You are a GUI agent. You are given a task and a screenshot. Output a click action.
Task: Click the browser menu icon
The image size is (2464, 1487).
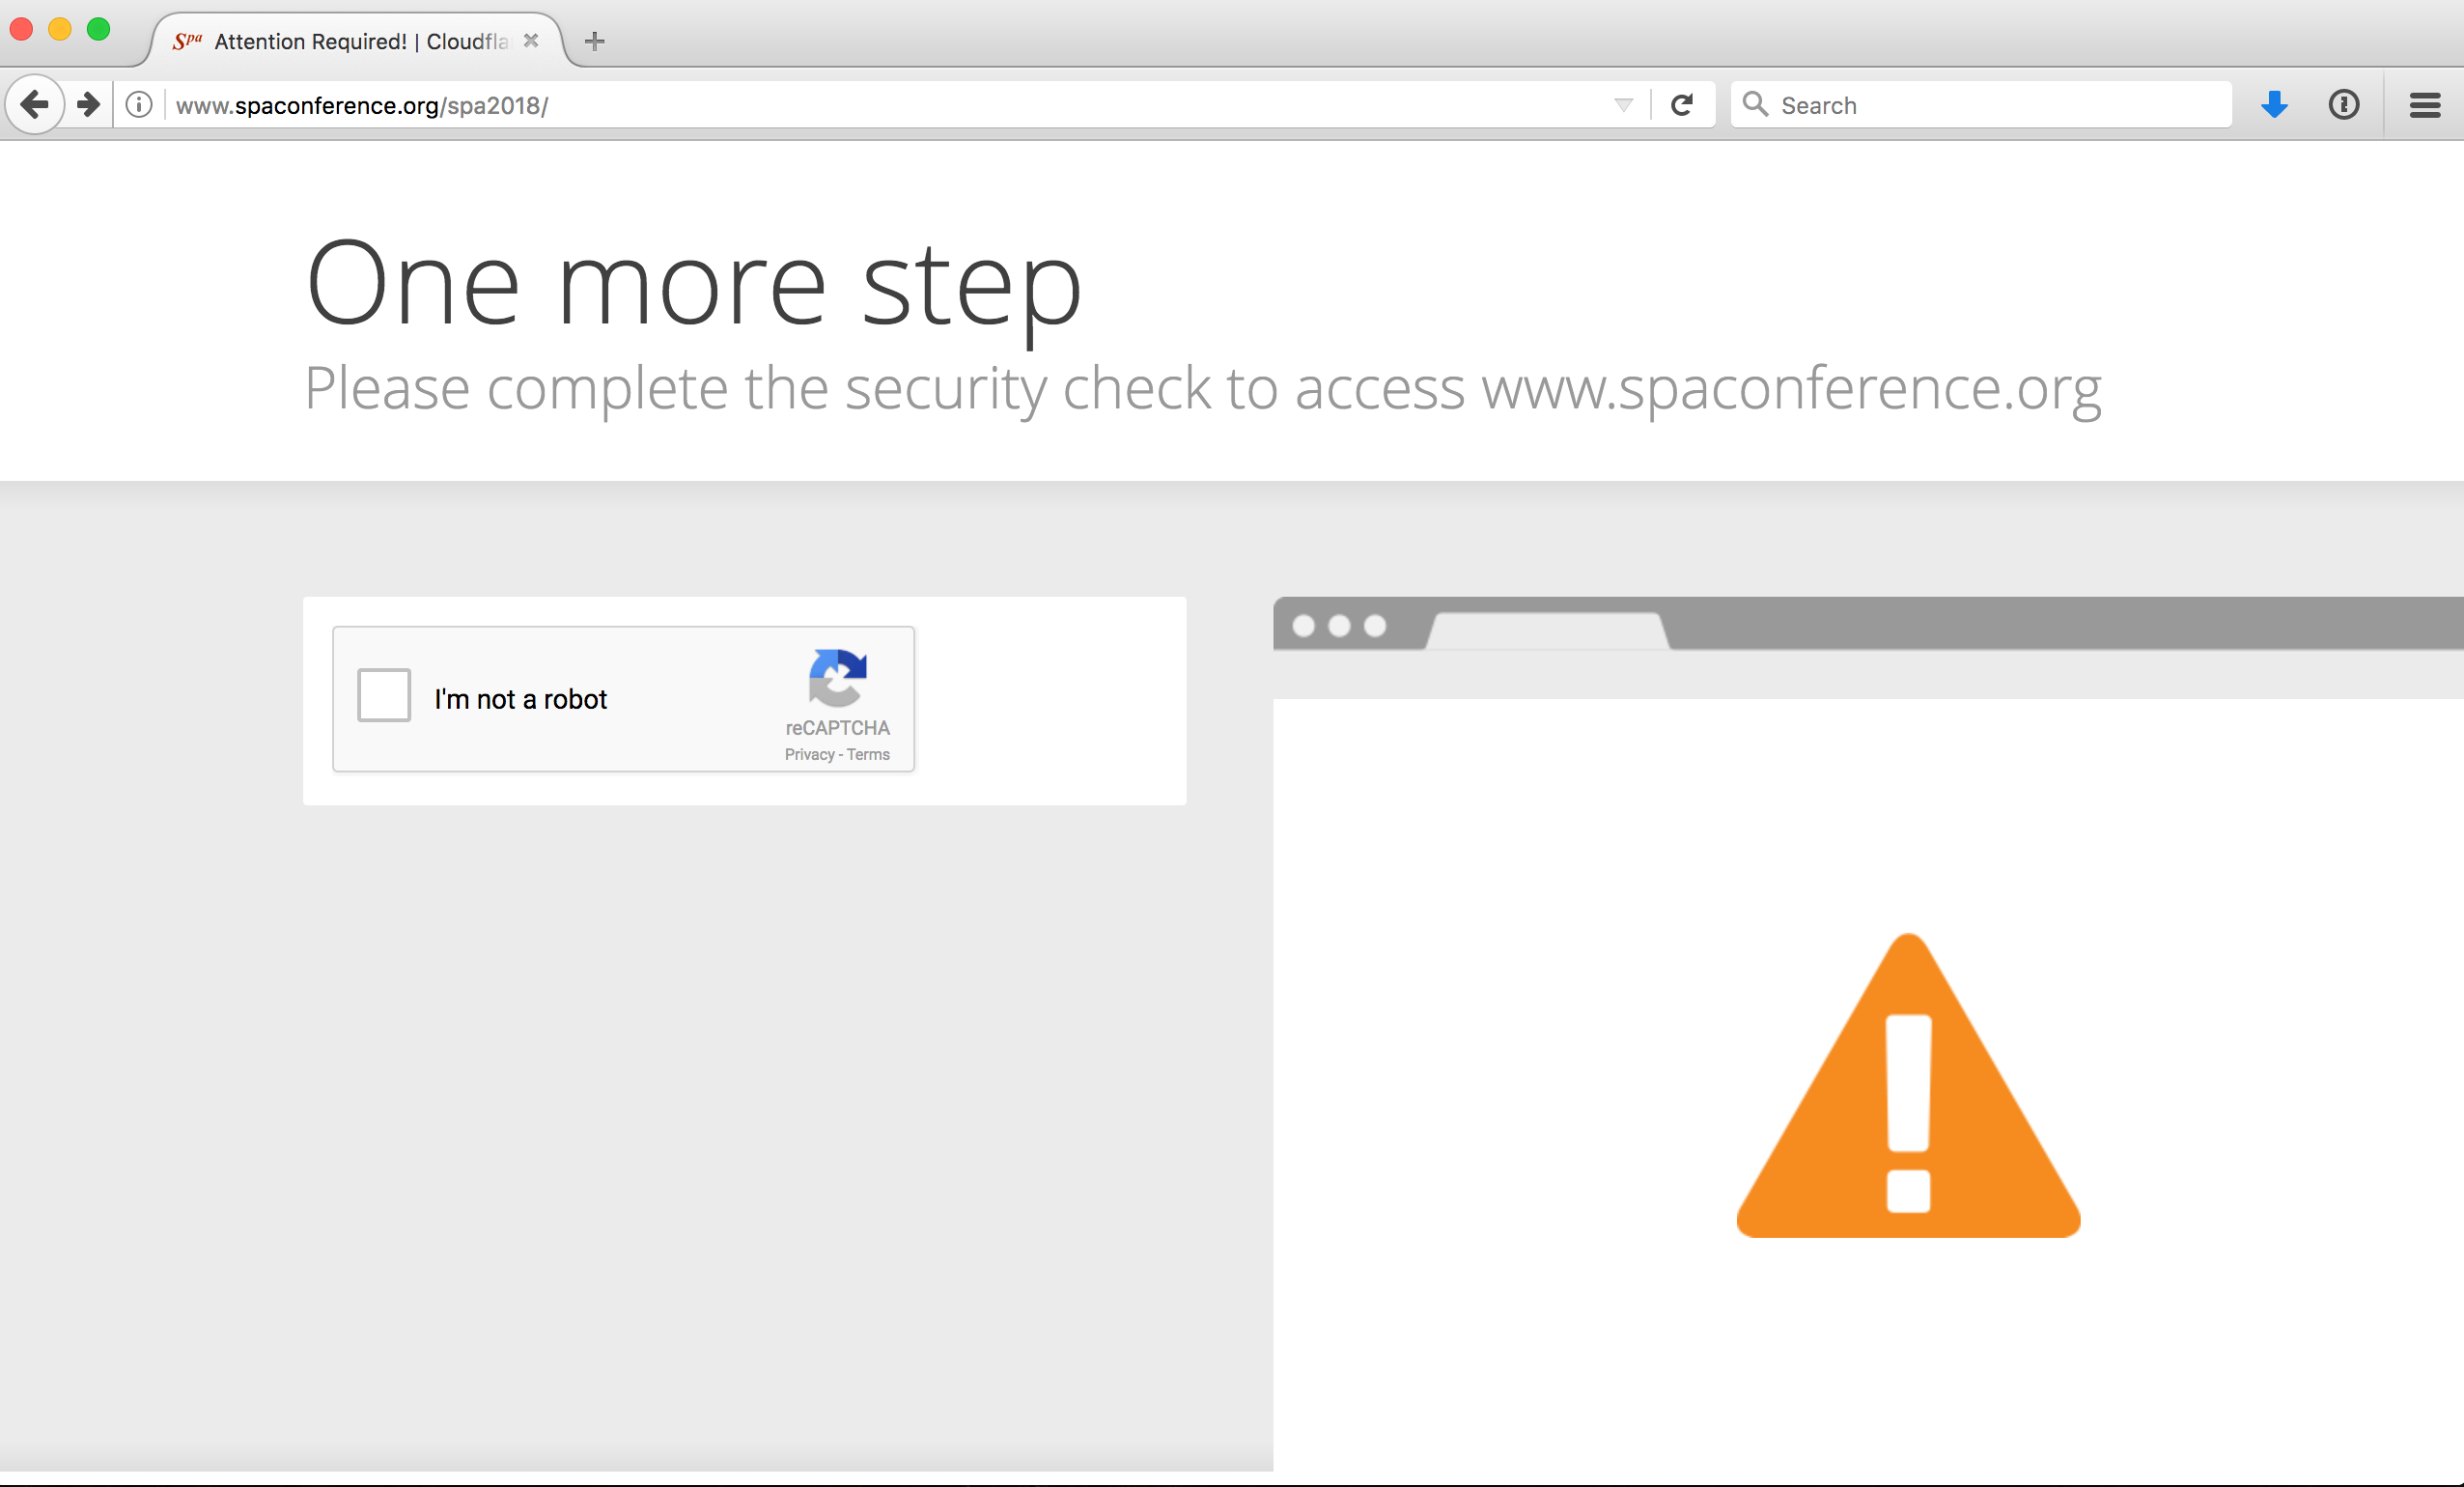click(x=2425, y=105)
